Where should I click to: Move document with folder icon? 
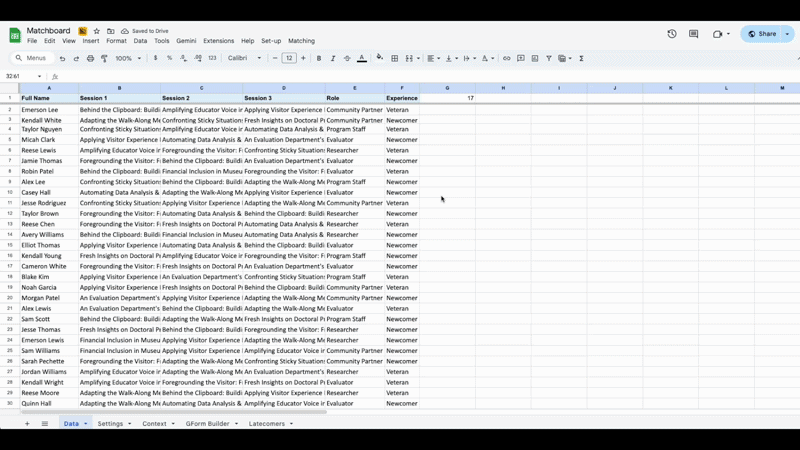pos(110,31)
